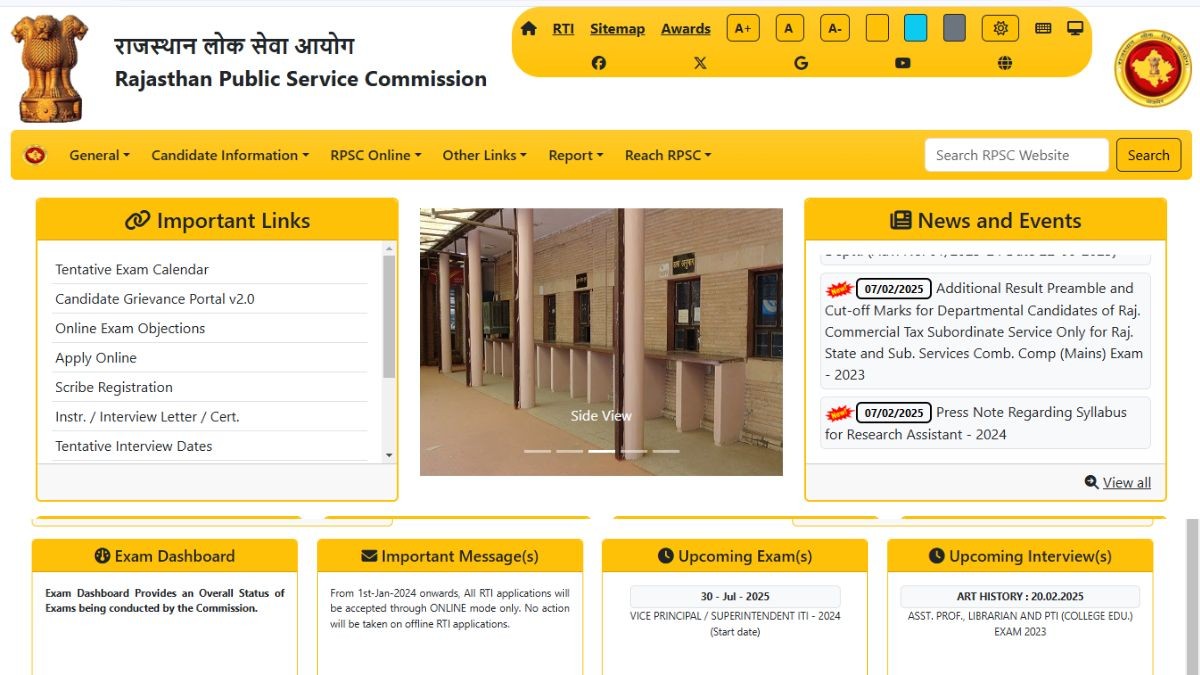Open the X (Twitter) icon
1200x675 pixels.
[700, 63]
